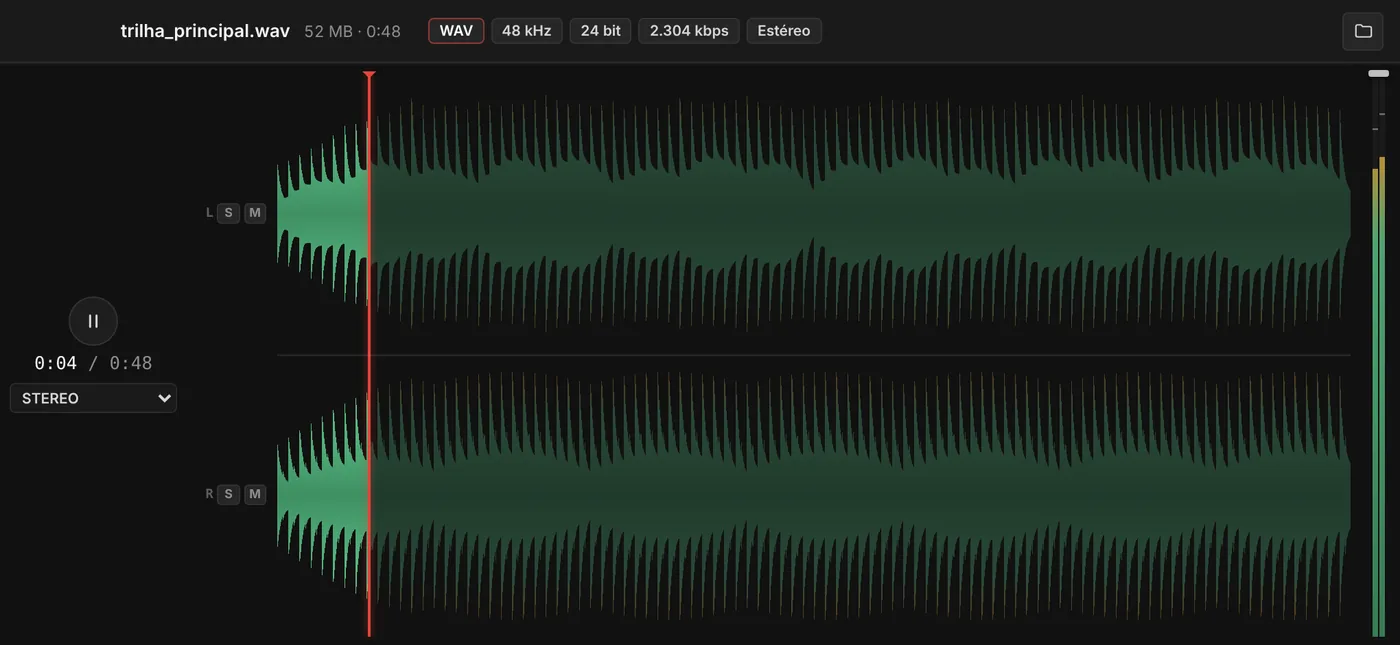Click the file name trilha_principal.wav
1400x645 pixels.
[x=205, y=31]
